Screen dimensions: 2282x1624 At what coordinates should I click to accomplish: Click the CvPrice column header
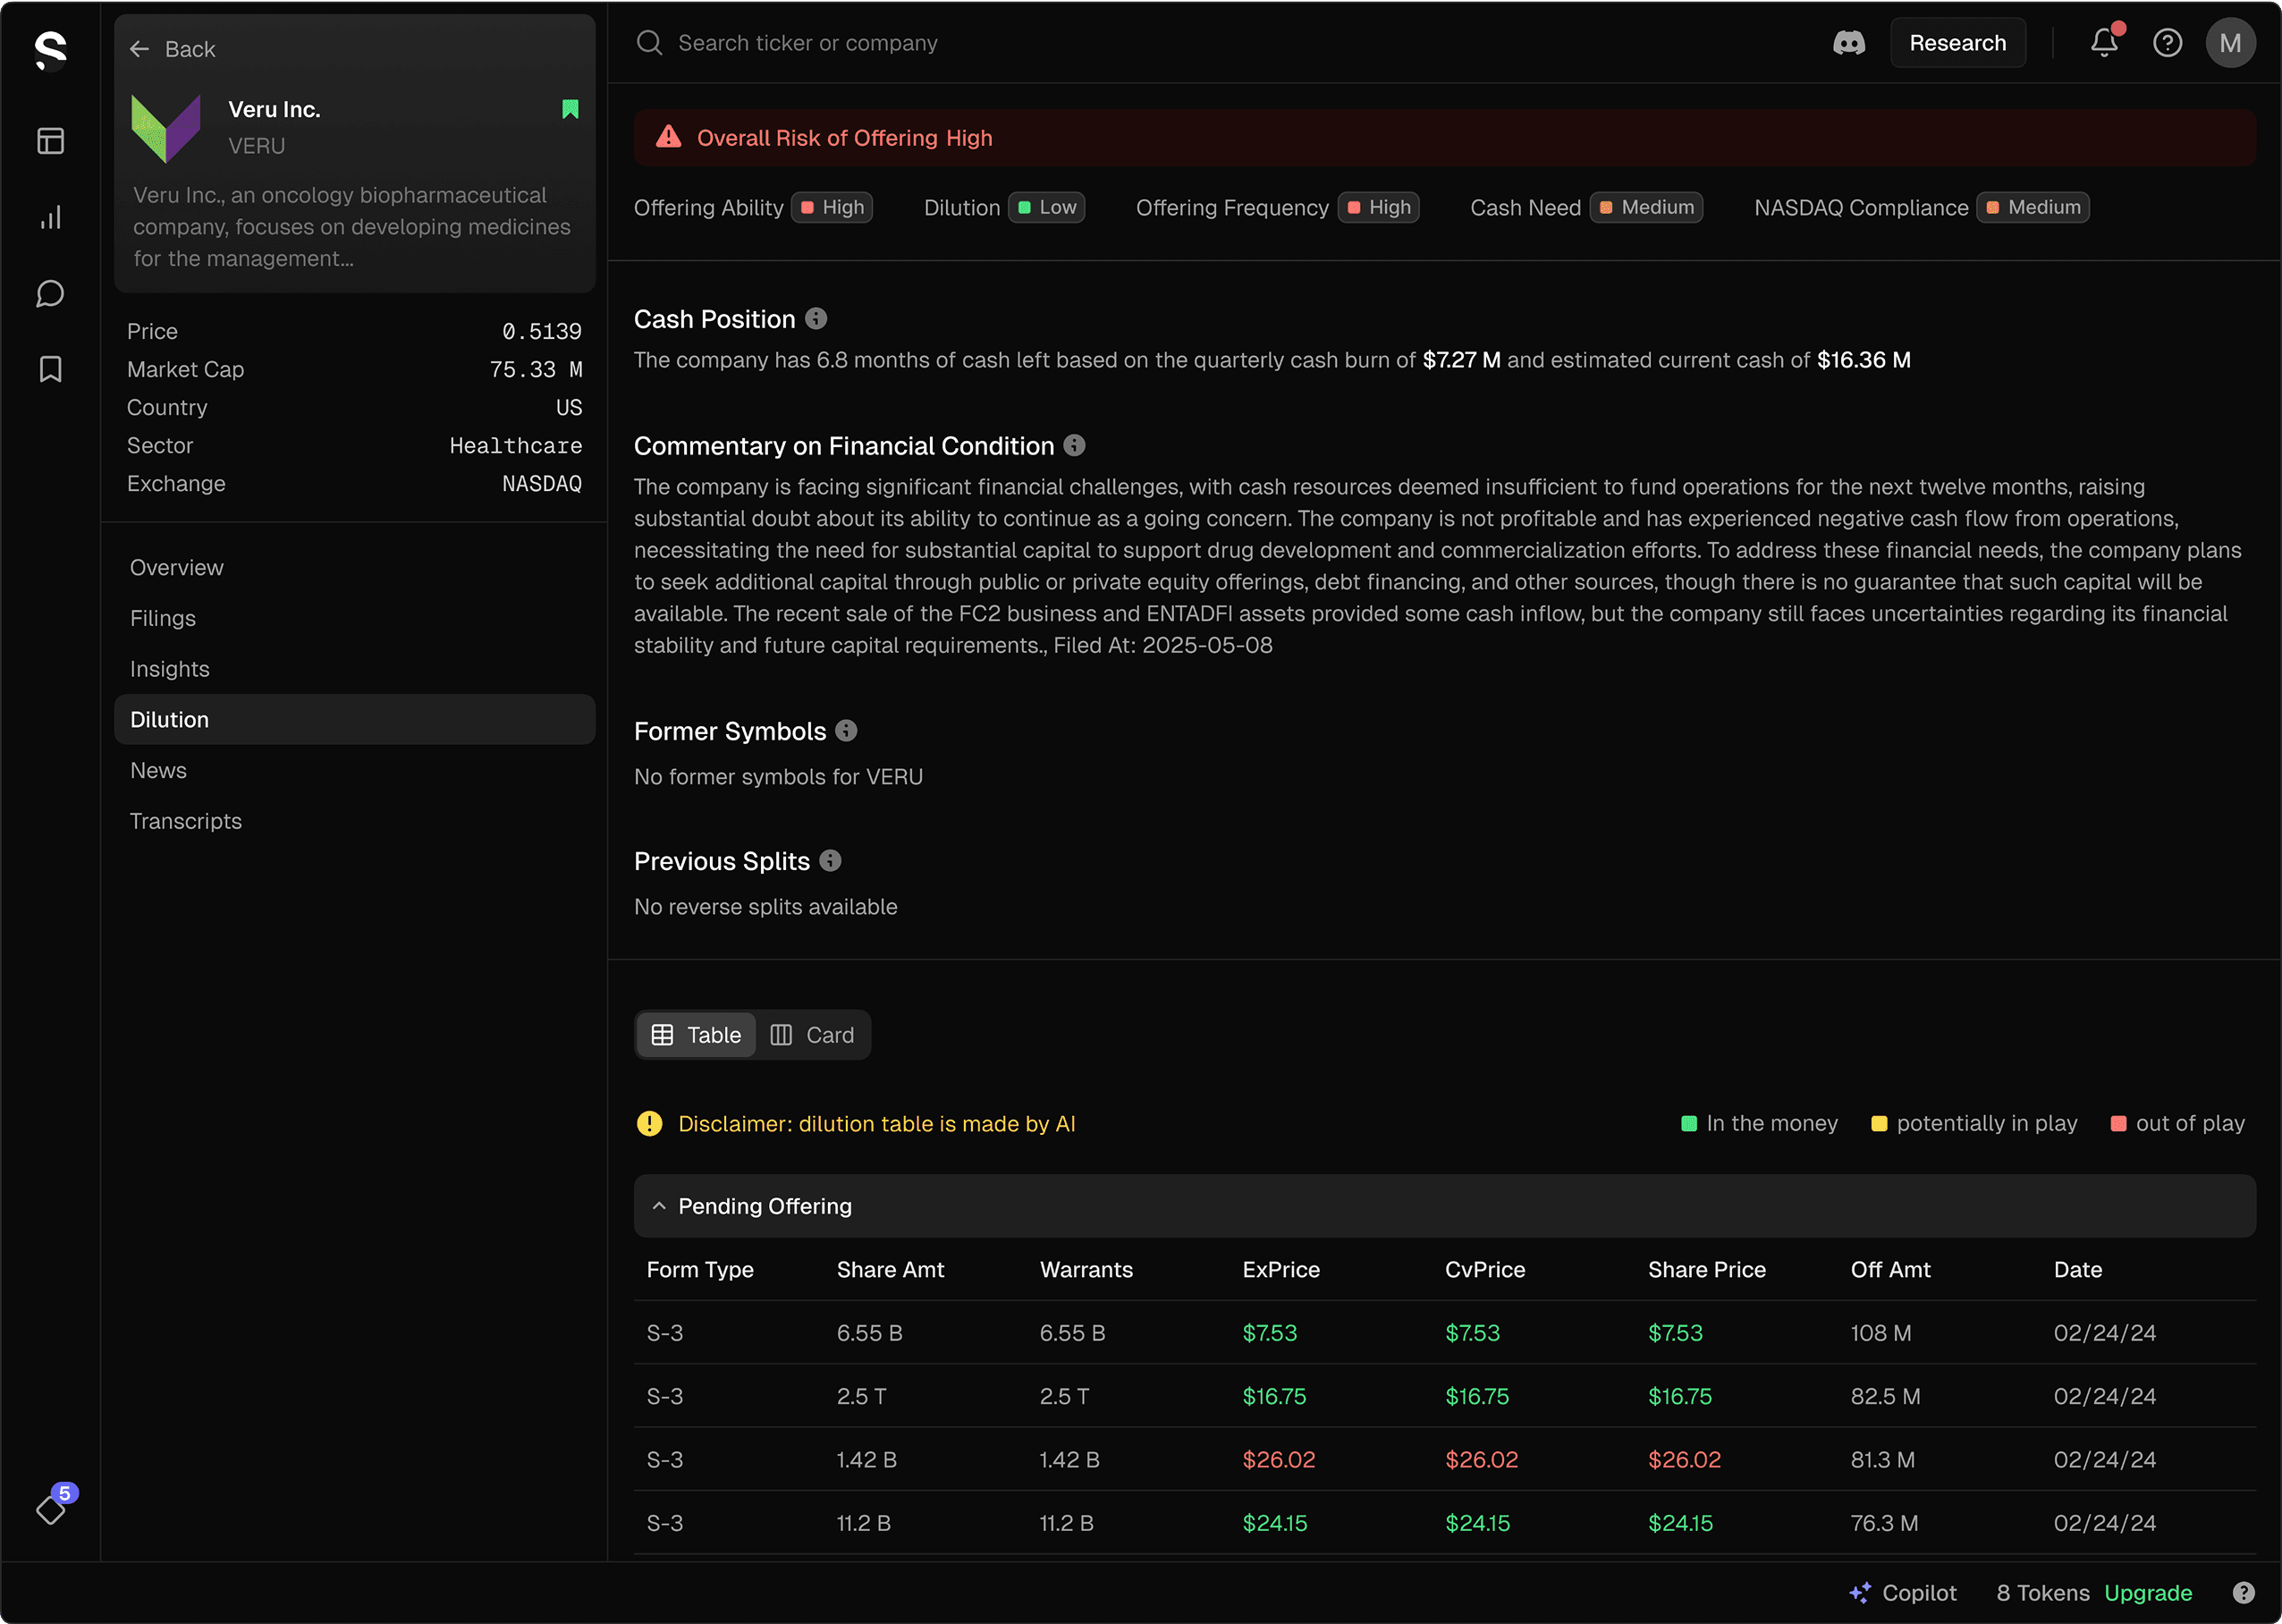(x=1485, y=1270)
